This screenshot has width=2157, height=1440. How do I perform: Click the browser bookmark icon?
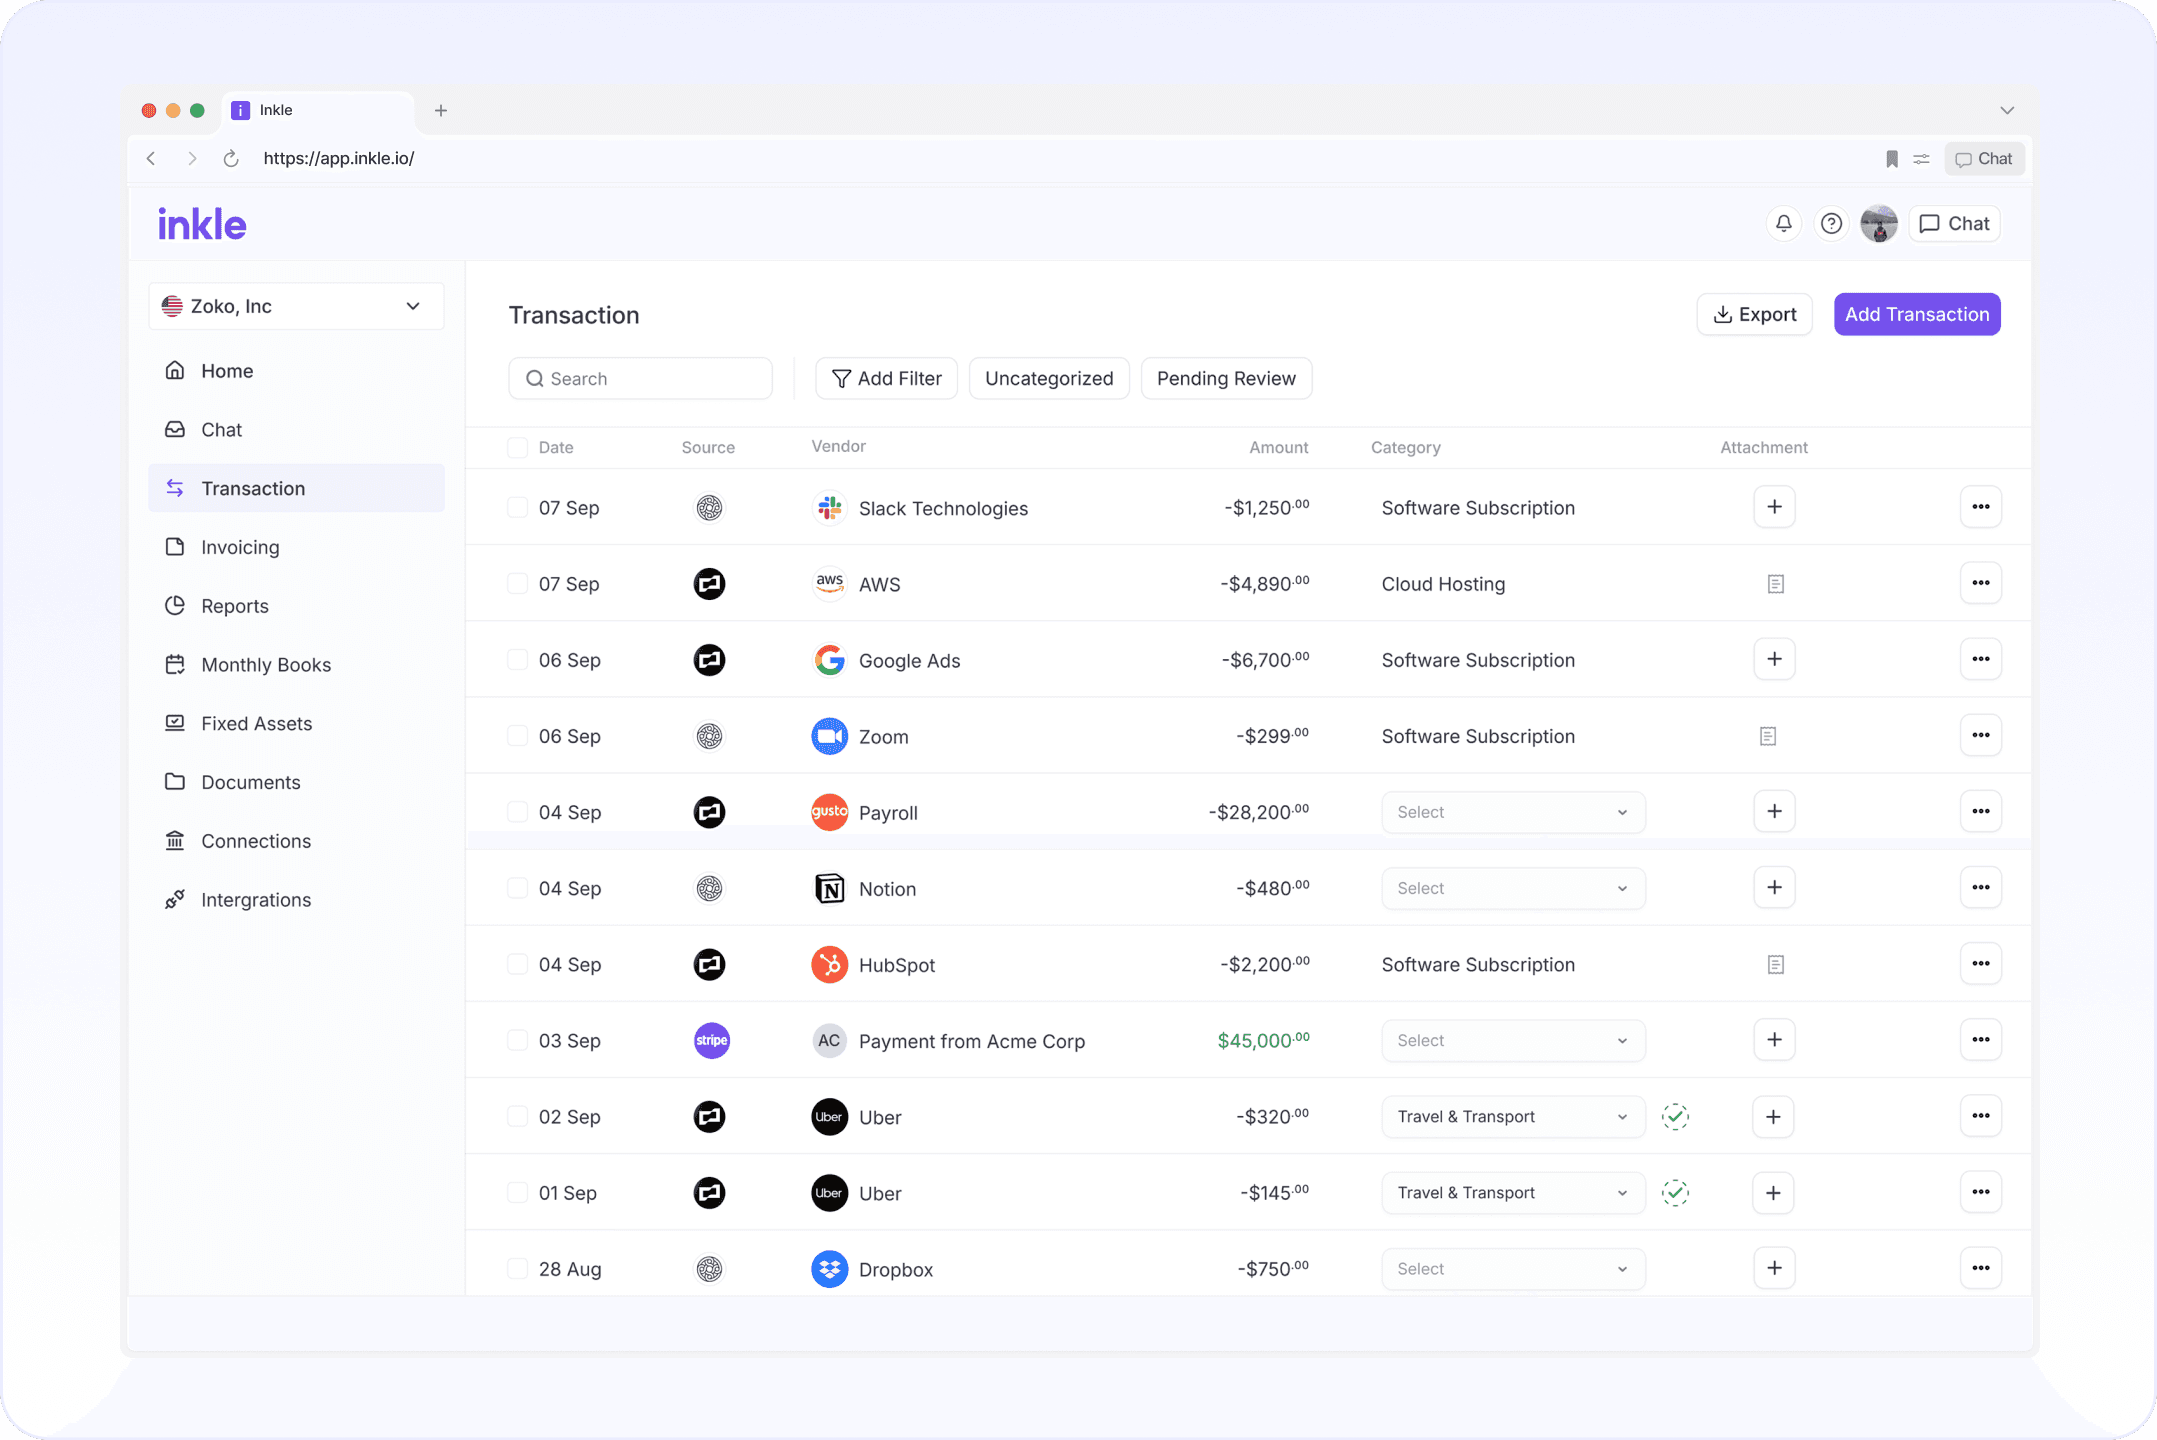tap(1891, 159)
